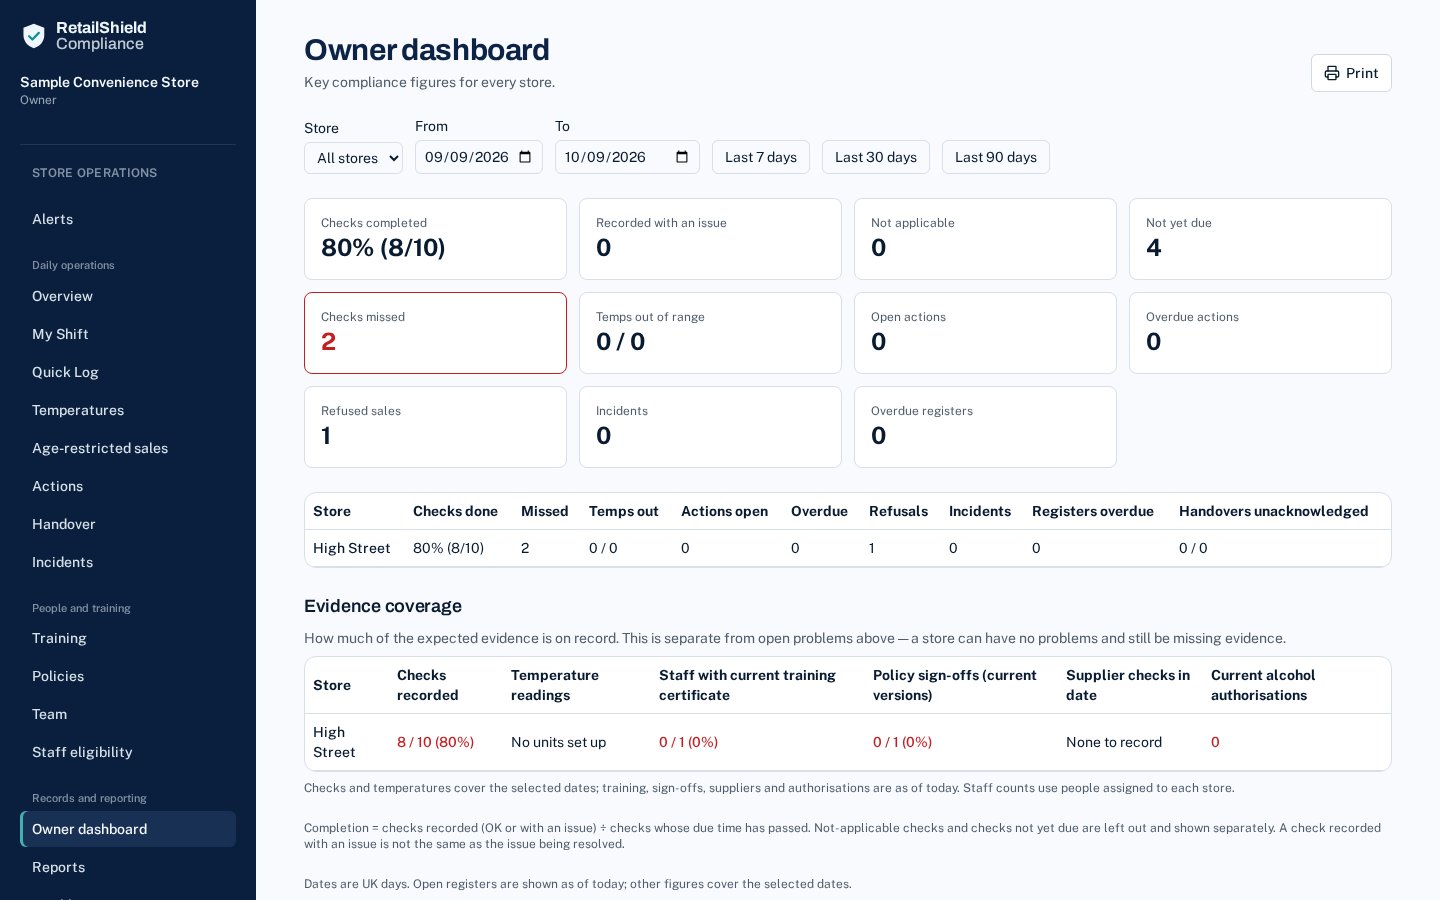This screenshot has height=900, width=1440.
Task: Open My Shift in the sidebar
Action: click(128, 334)
